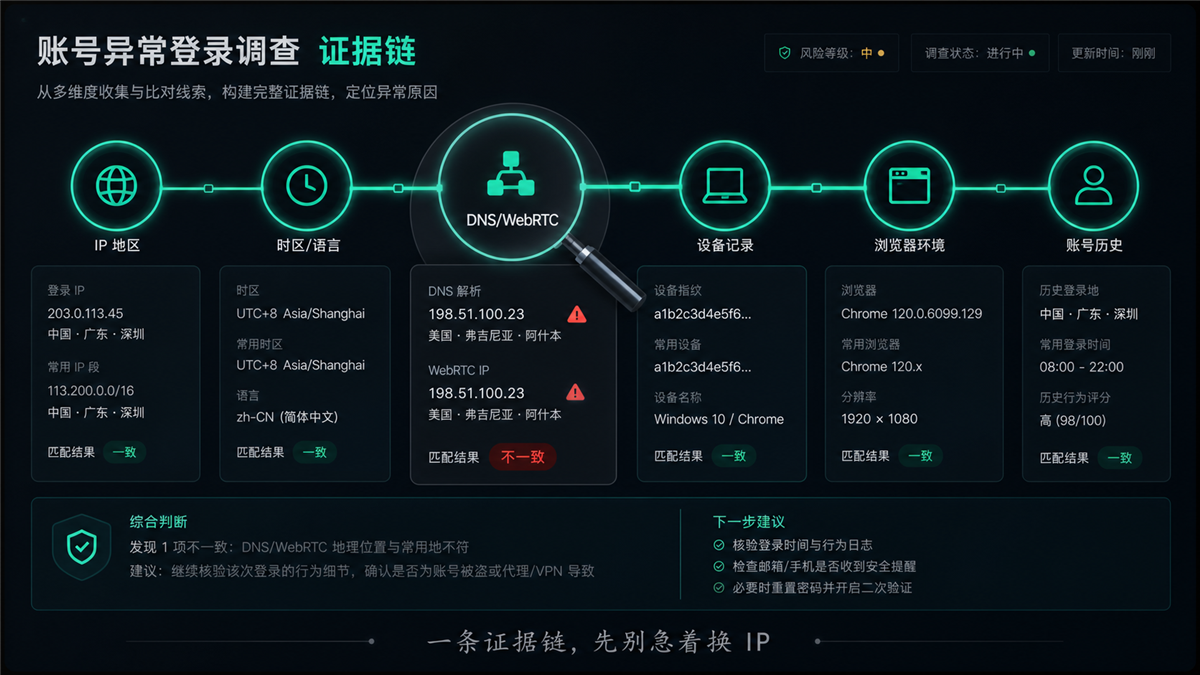This screenshot has height=675, width=1200.
Task: Select the DNS/WebRTC network node icon
Action: 512,172
